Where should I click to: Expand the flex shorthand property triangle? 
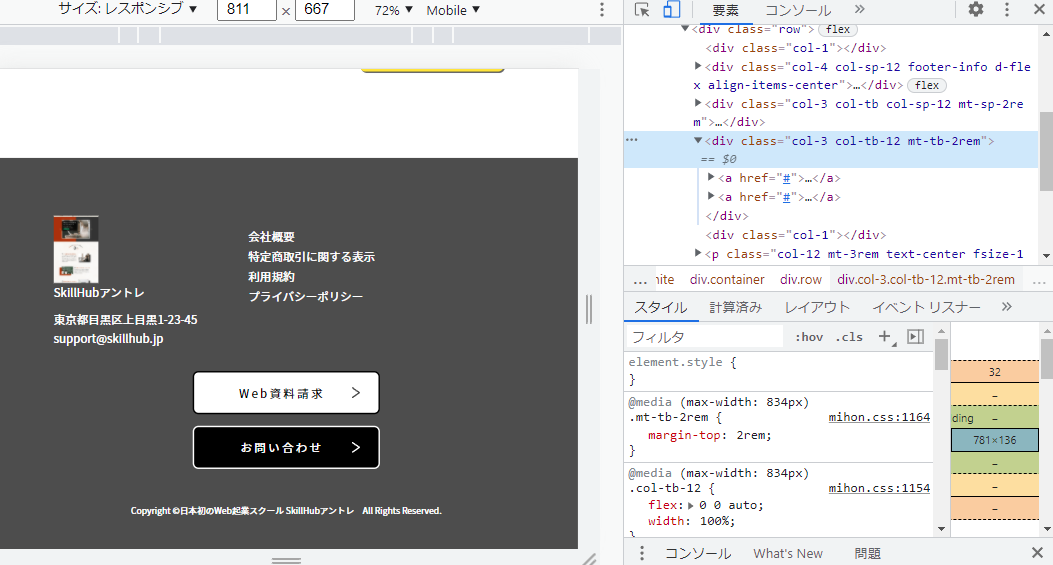pyautogui.click(x=690, y=505)
